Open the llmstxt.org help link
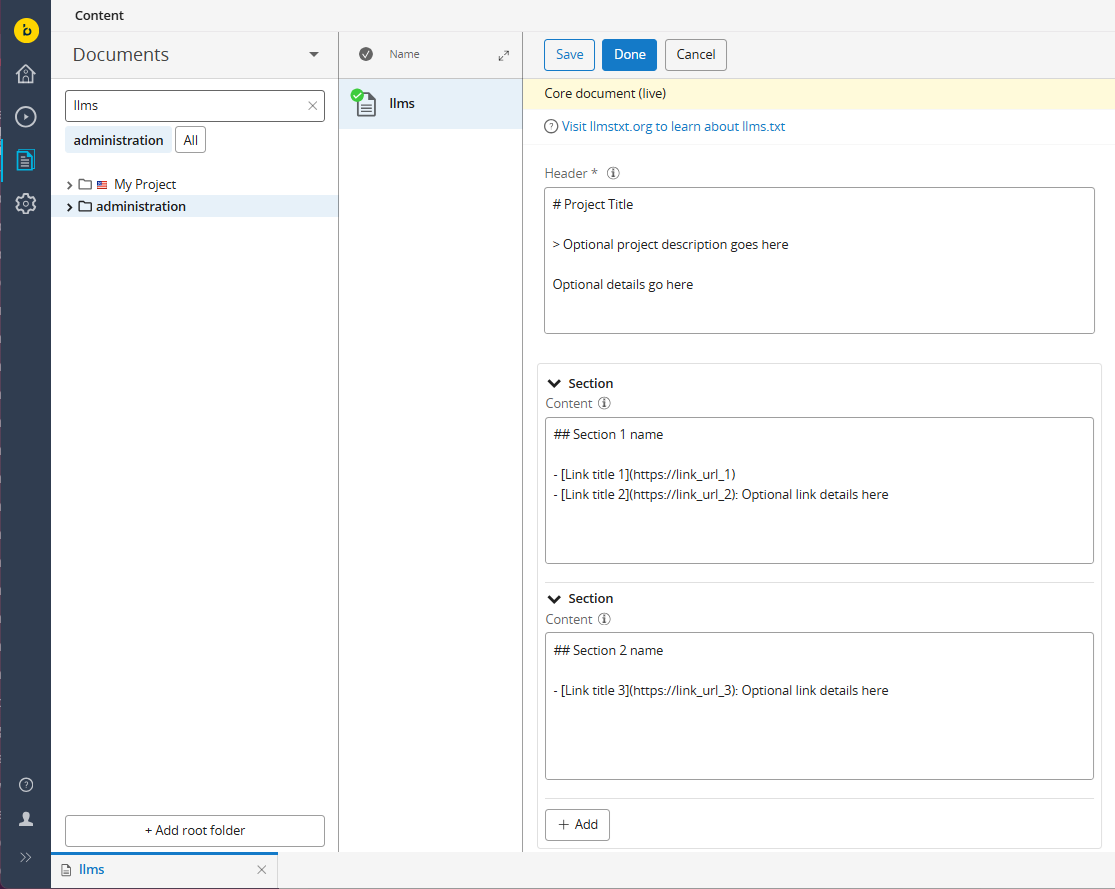 [673, 127]
